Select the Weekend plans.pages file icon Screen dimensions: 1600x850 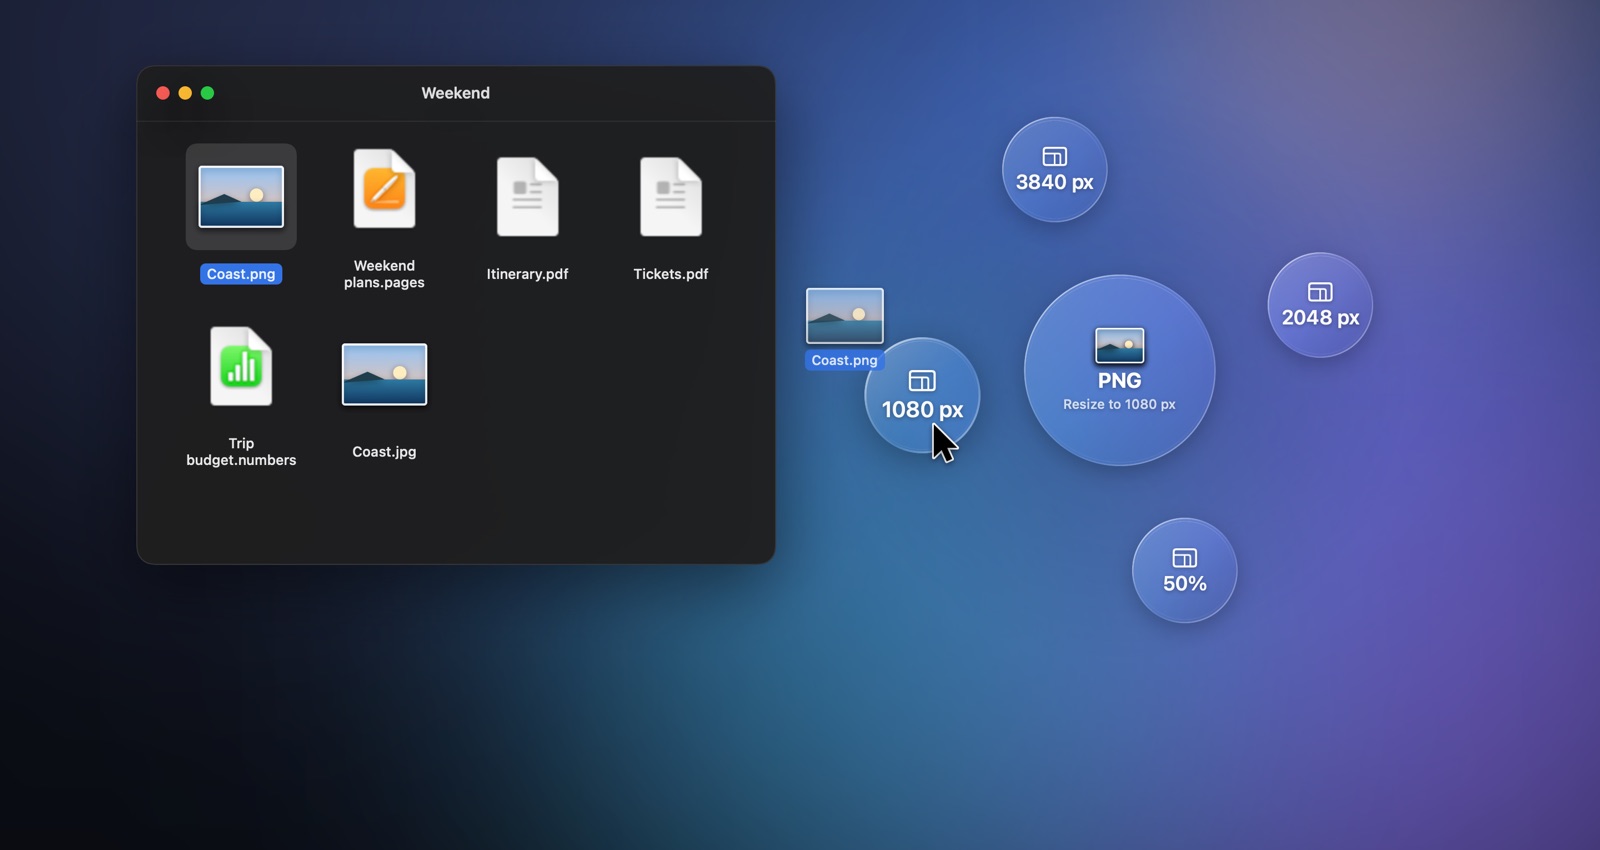tap(384, 189)
